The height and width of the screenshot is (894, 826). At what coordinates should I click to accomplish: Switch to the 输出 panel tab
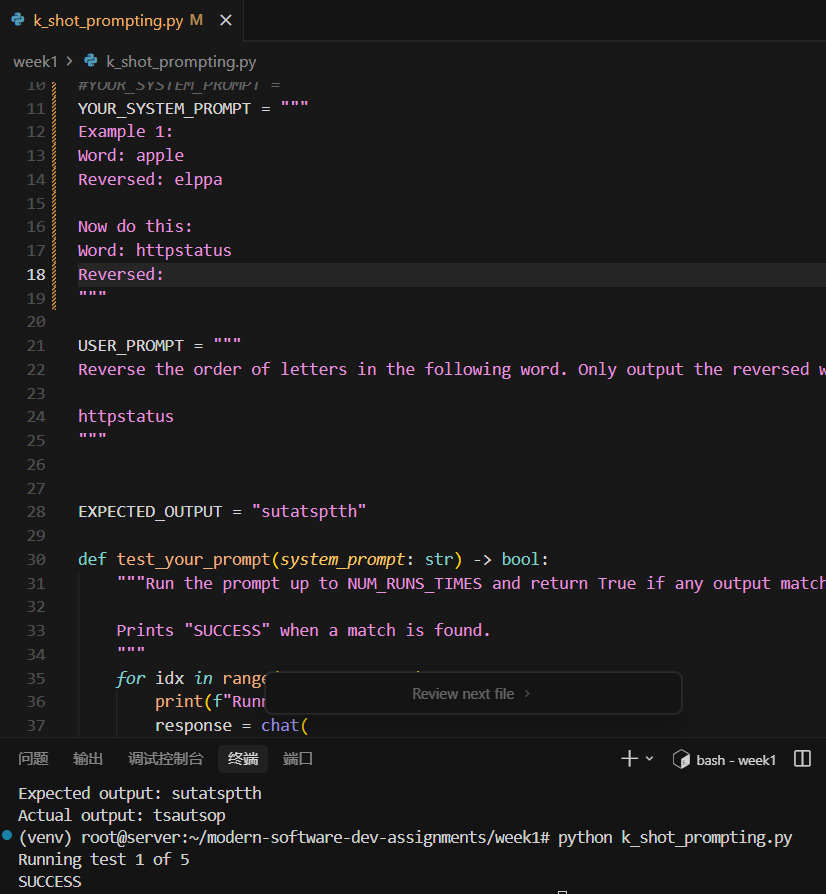[x=88, y=759]
